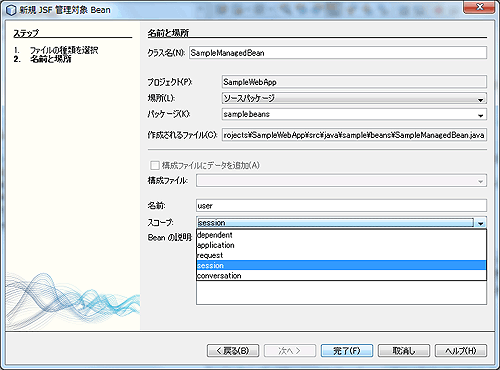This screenshot has height=370, width=500.
Task: Click the 取消し cancel button
Action: point(404,351)
